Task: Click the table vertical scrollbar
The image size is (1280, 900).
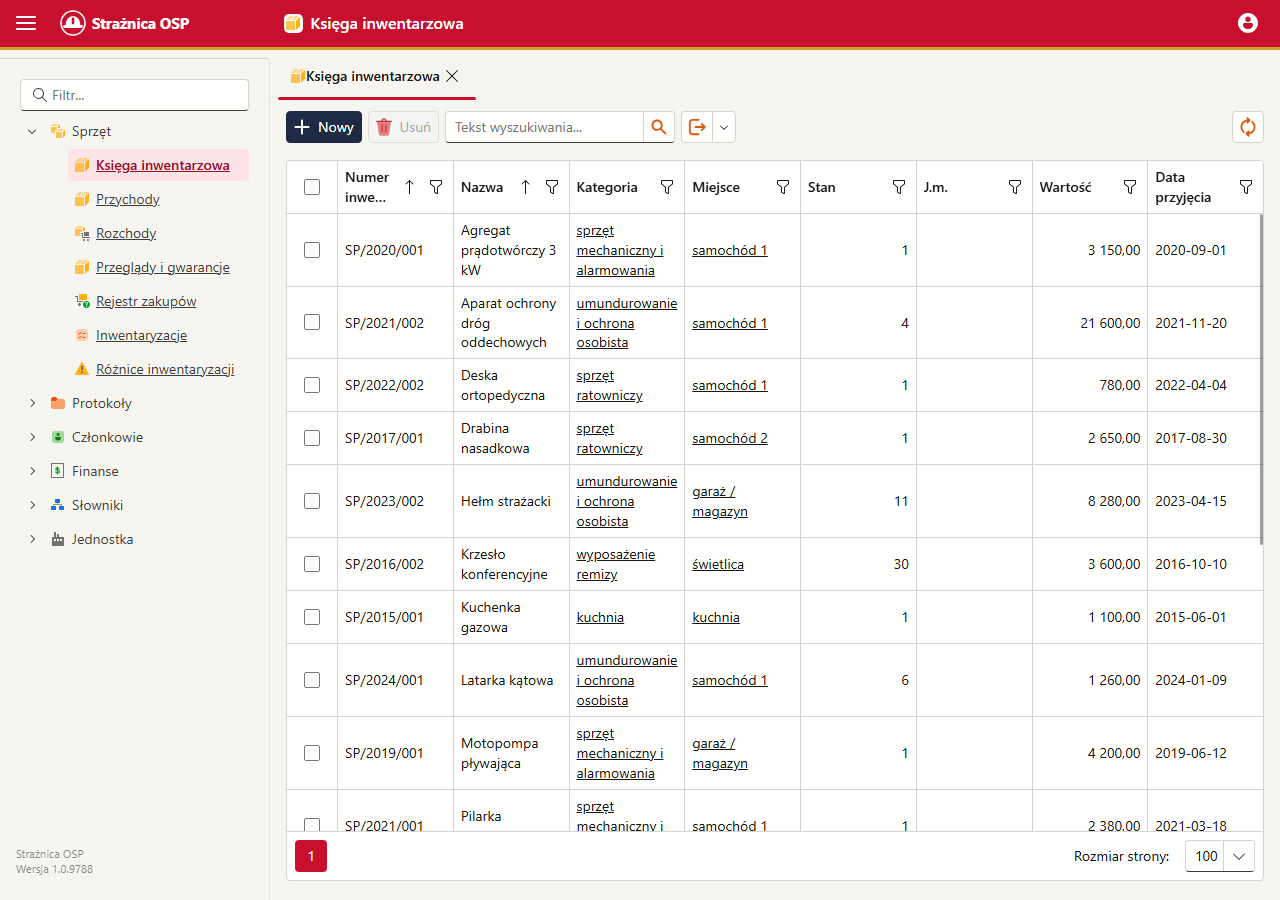Action: pos(1260,380)
